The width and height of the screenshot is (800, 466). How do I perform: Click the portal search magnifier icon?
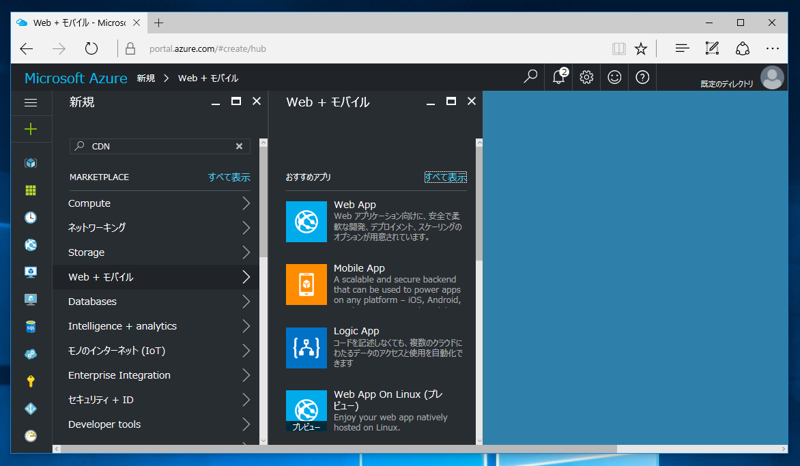coord(531,77)
